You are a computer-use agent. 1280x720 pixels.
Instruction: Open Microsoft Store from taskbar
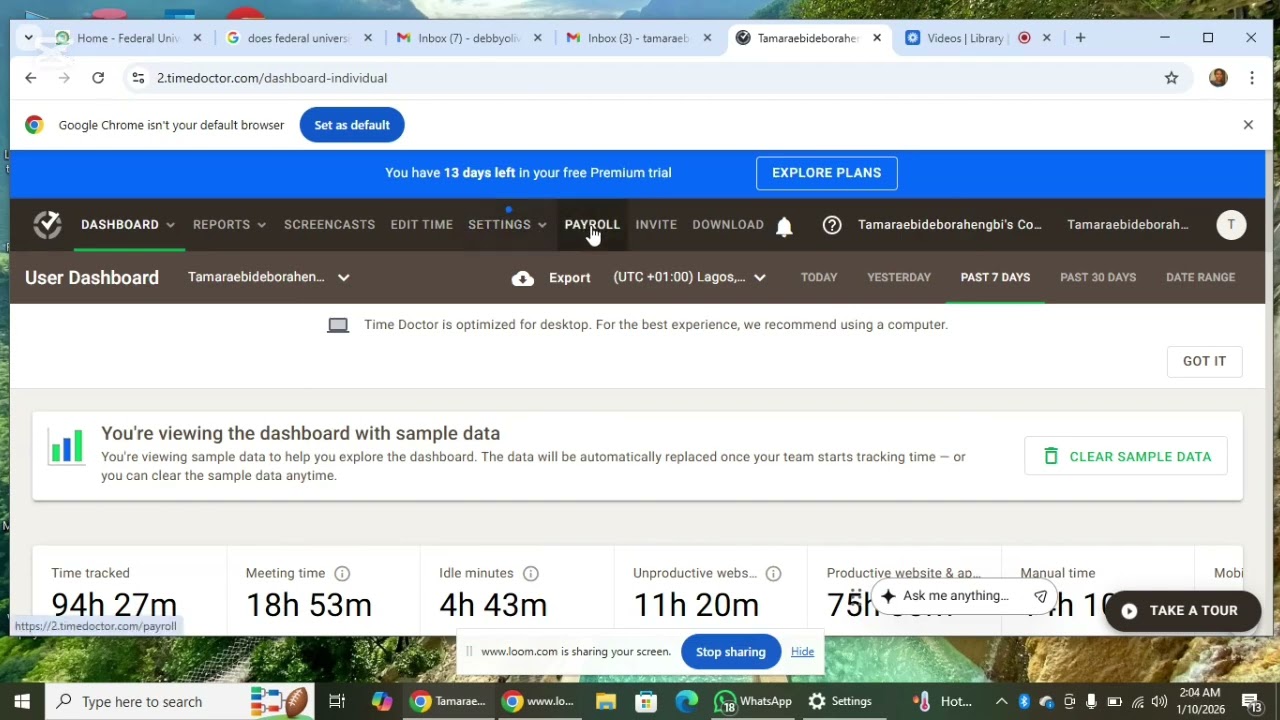(646, 702)
